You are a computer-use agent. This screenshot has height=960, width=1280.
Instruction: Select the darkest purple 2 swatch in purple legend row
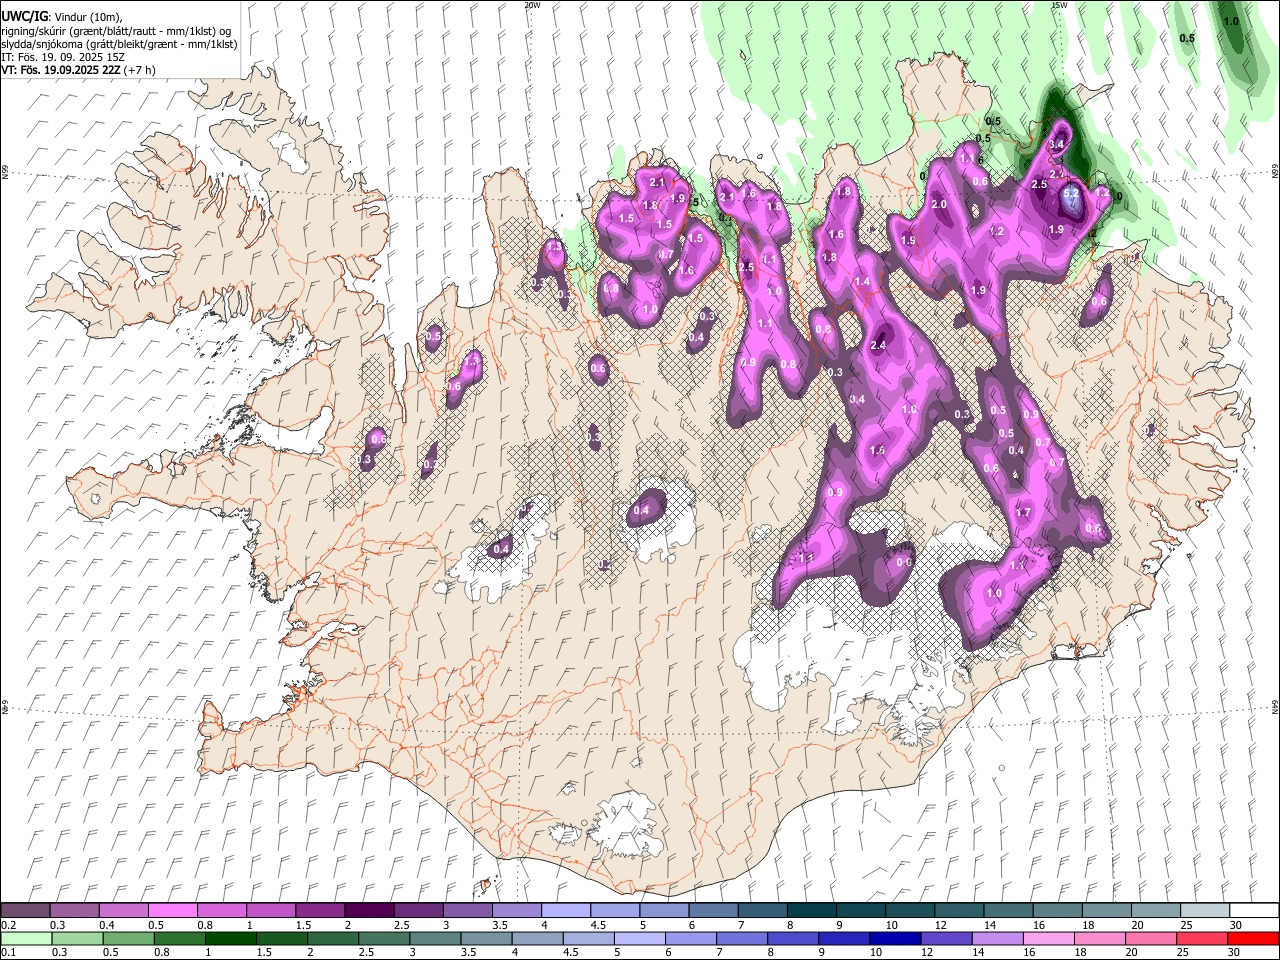tap(368, 910)
